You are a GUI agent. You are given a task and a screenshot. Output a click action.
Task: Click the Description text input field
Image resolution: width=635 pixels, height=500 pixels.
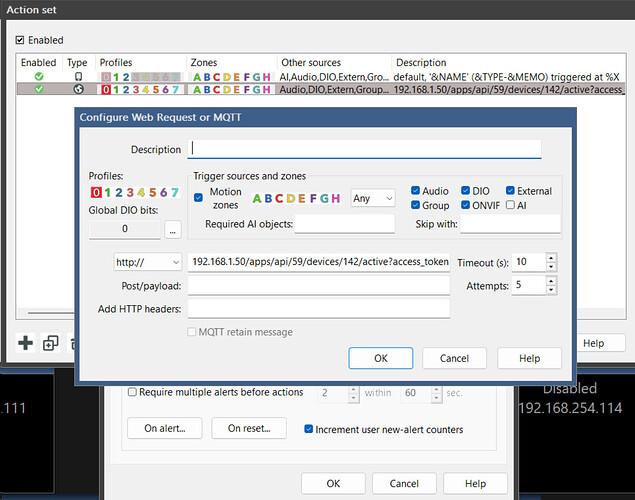pyautogui.click(x=364, y=149)
